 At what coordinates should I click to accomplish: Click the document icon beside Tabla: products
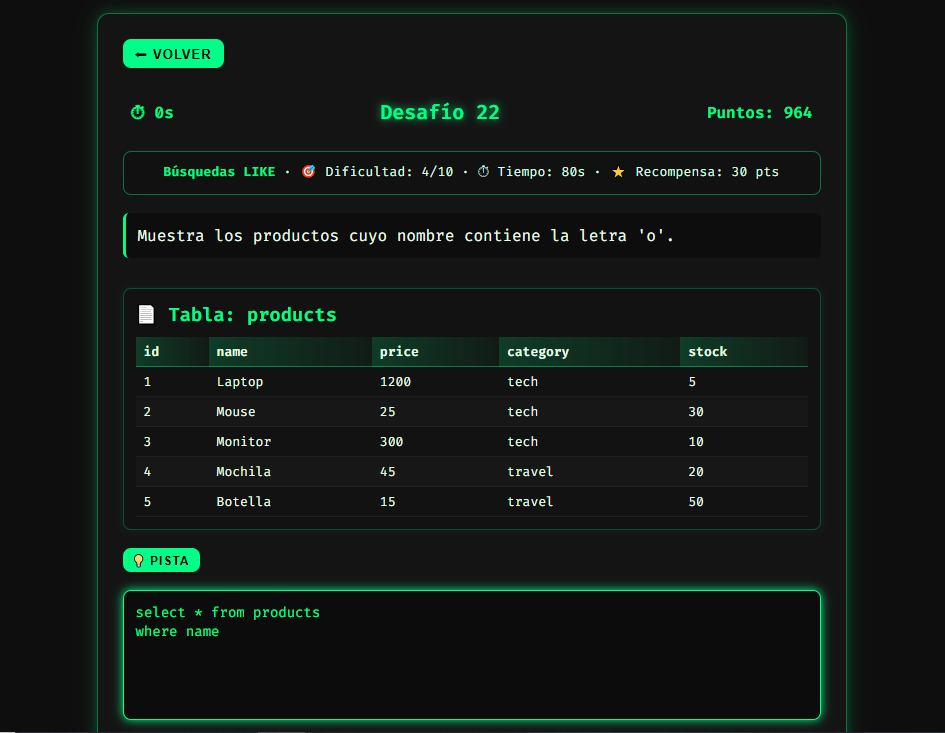(147, 315)
